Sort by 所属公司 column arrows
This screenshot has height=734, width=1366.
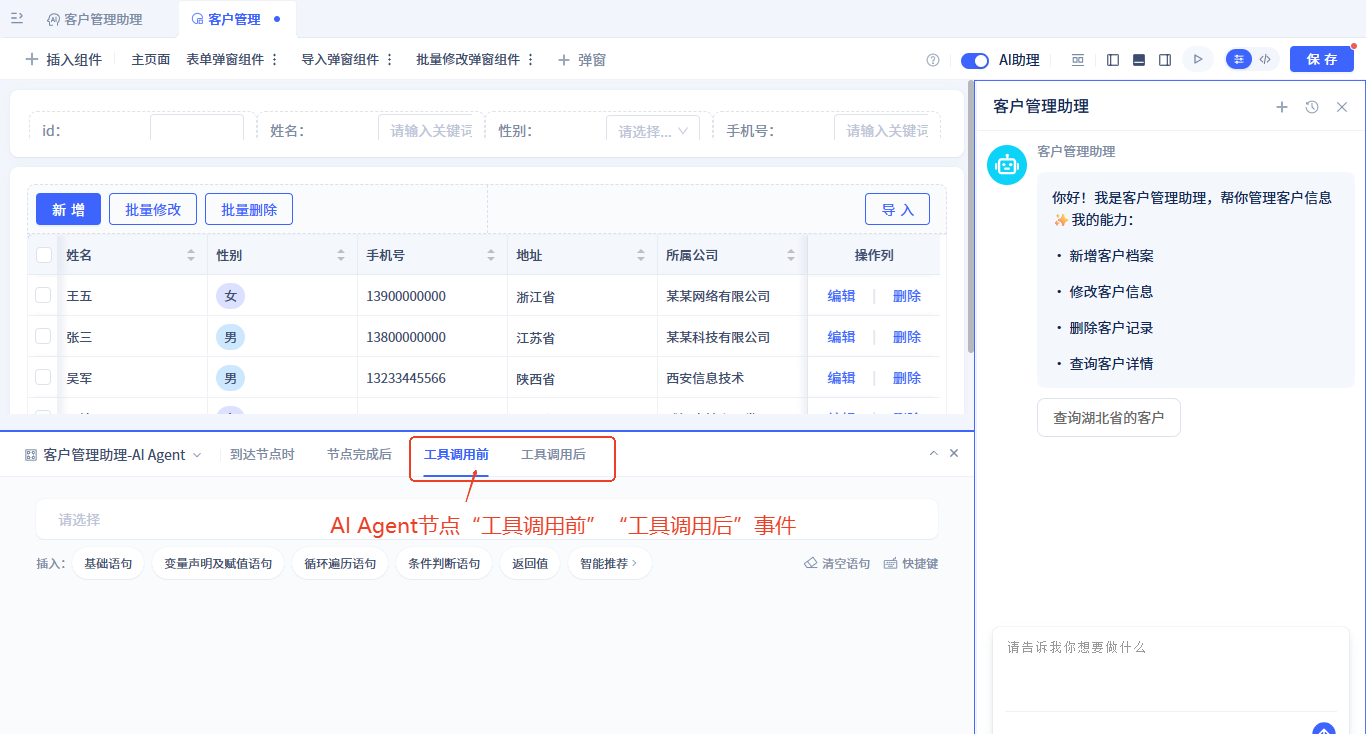coord(791,255)
